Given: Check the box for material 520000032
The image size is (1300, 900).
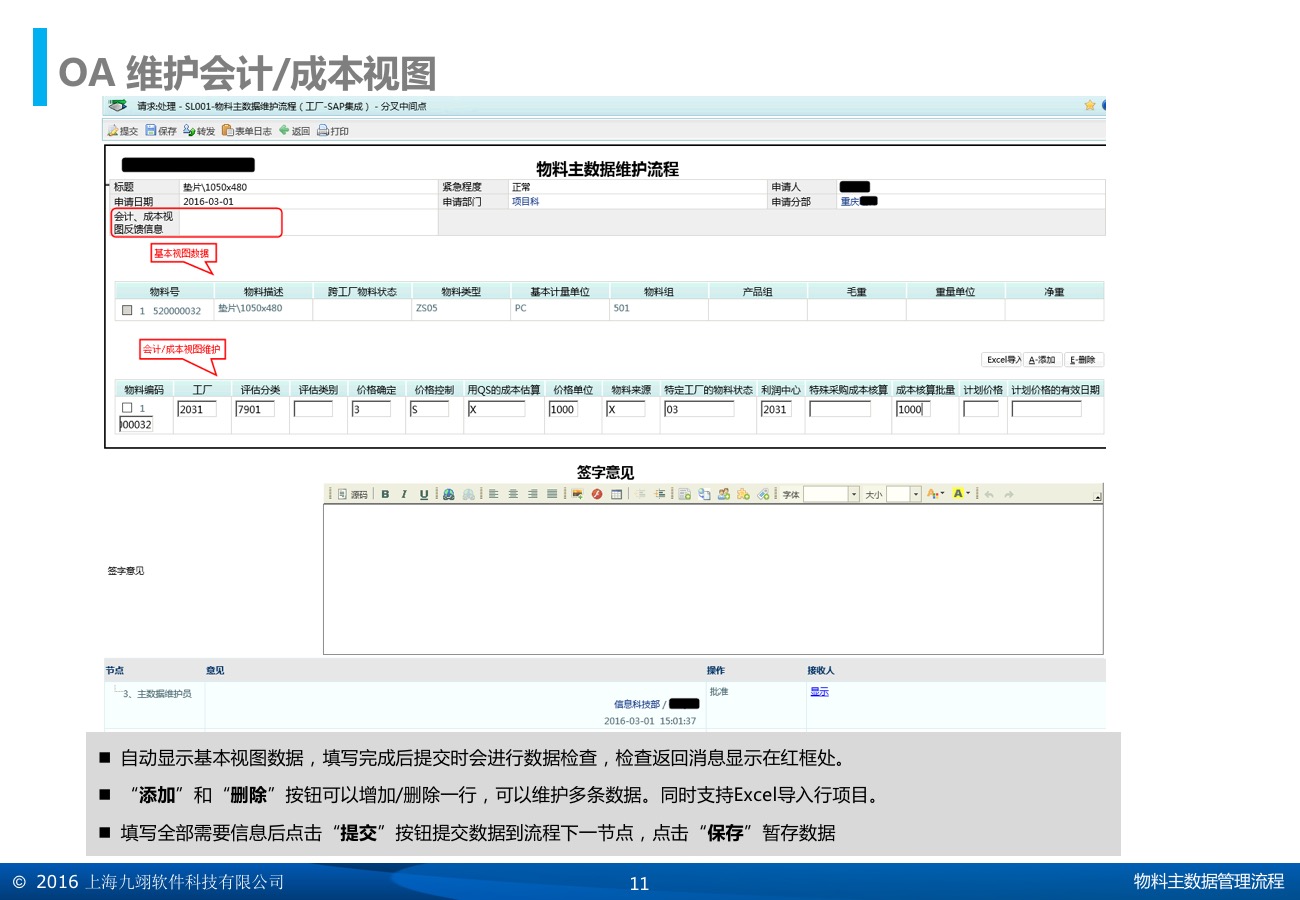Looking at the screenshot, I should point(127,310).
